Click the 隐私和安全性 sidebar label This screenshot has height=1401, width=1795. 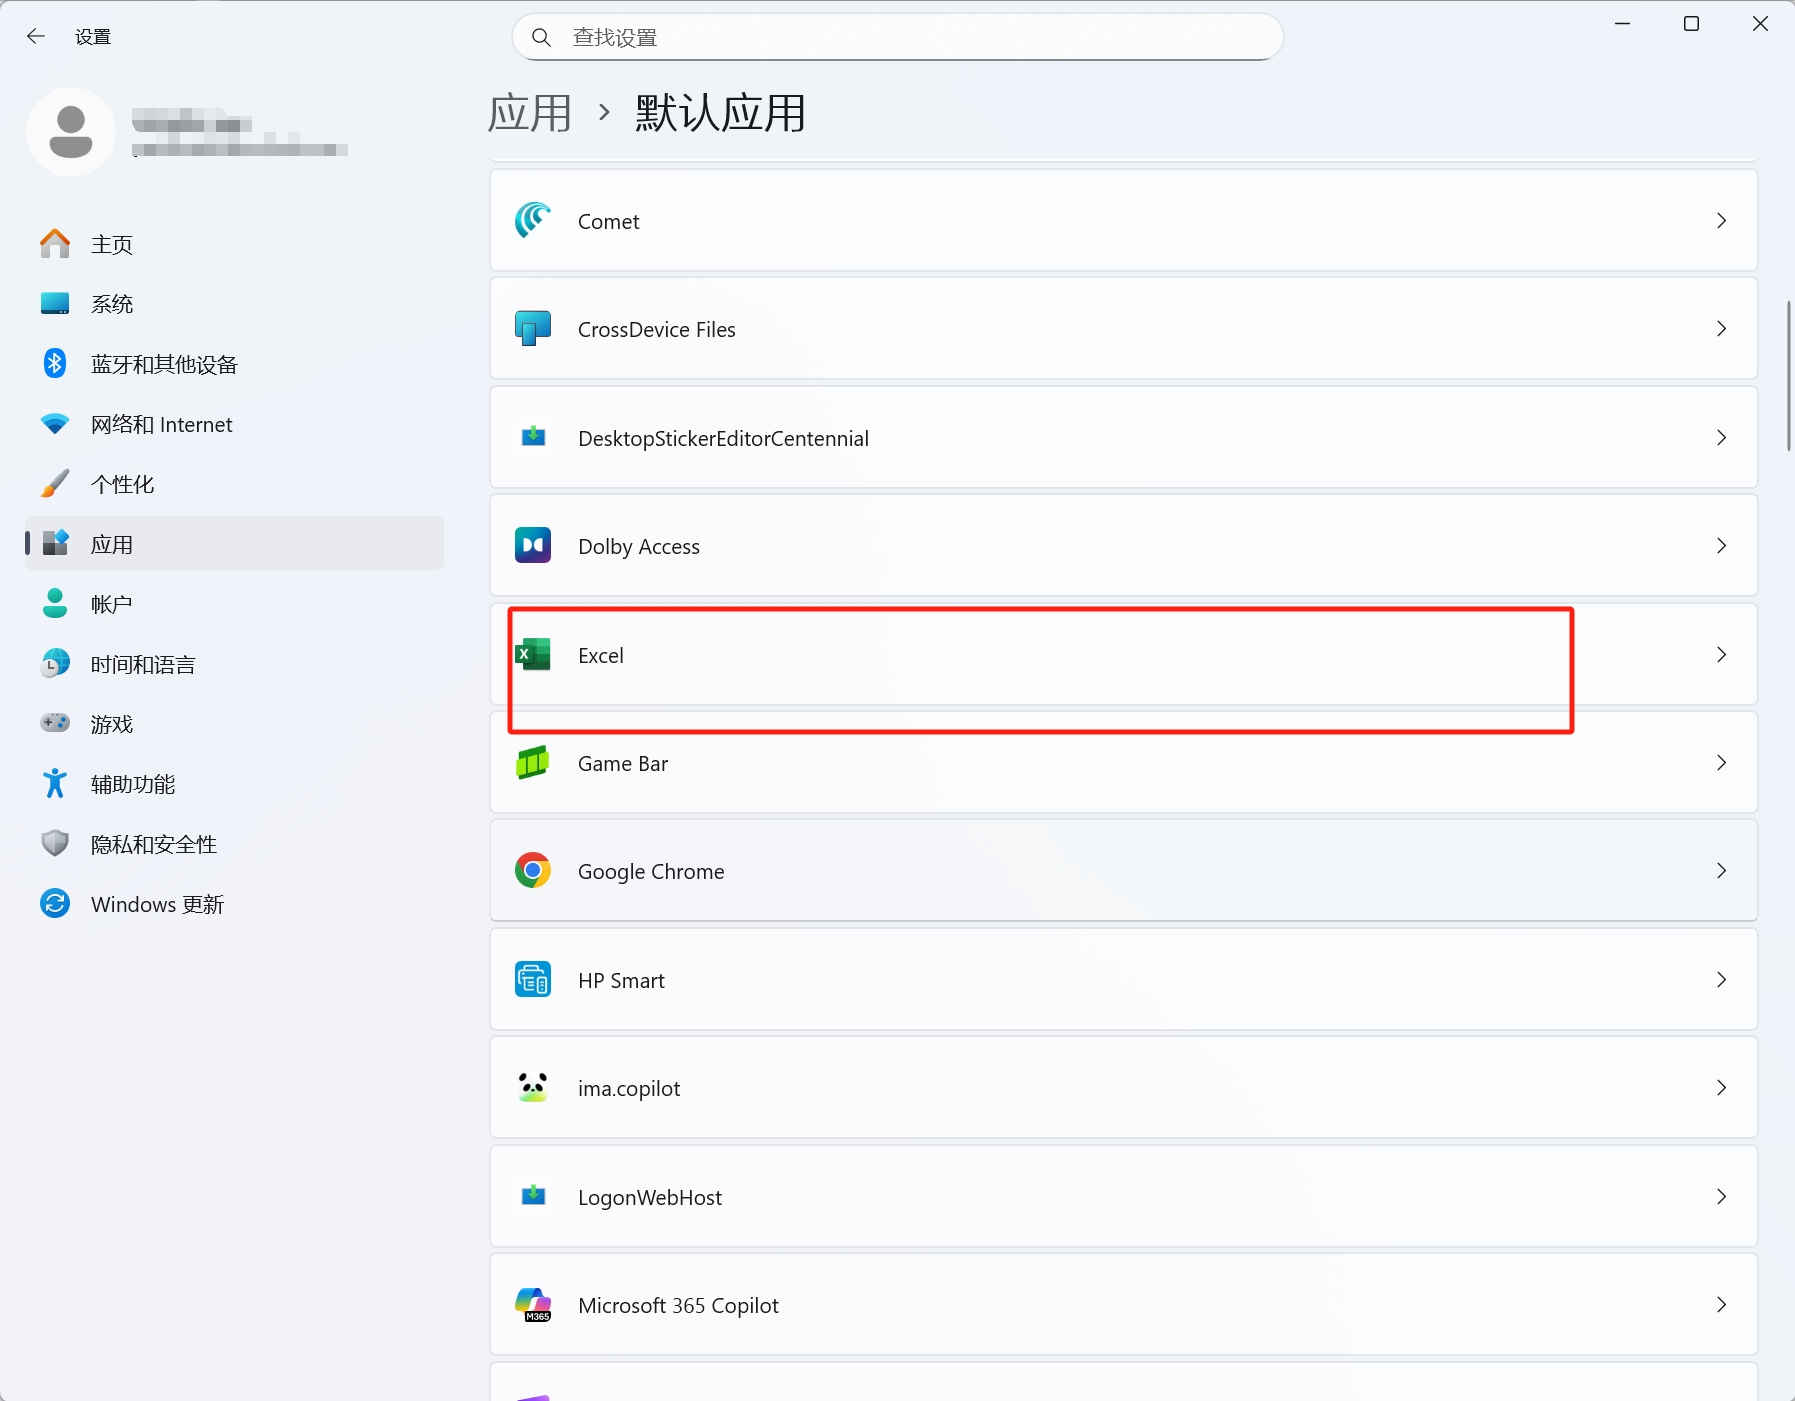(x=154, y=844)
